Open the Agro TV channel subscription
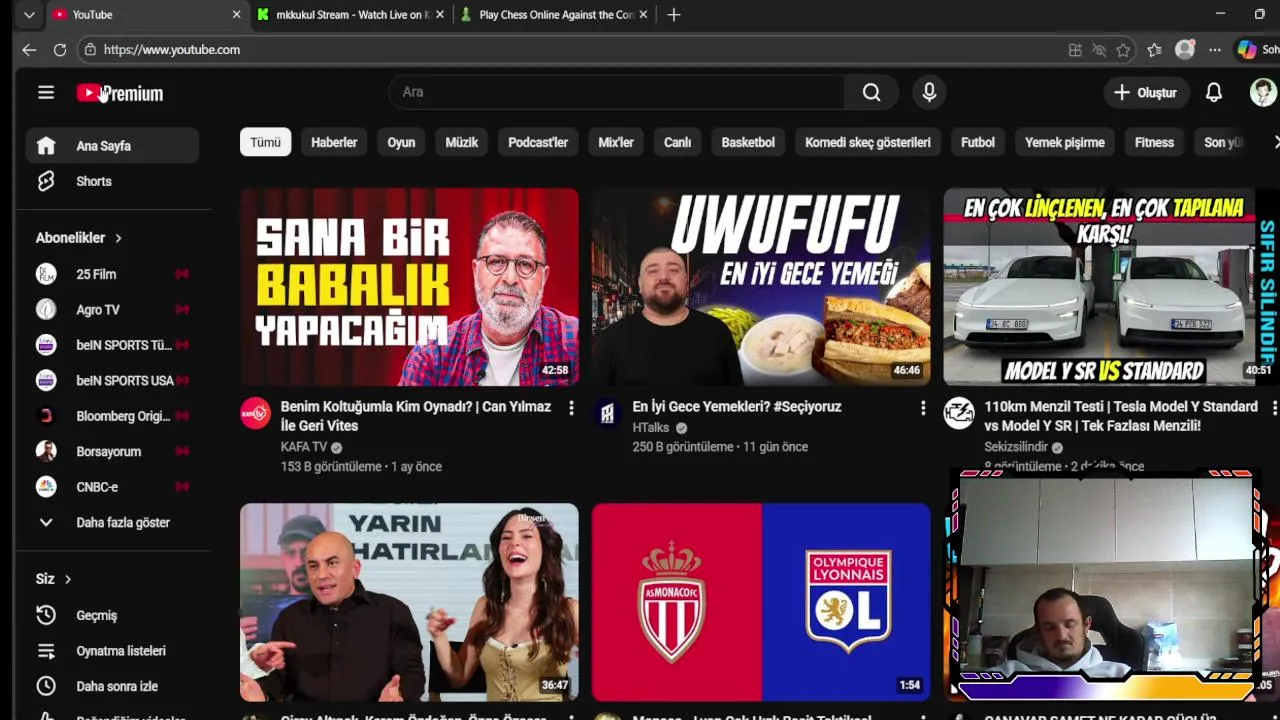Screen dimensions: 1280x720 click(112, 310)
